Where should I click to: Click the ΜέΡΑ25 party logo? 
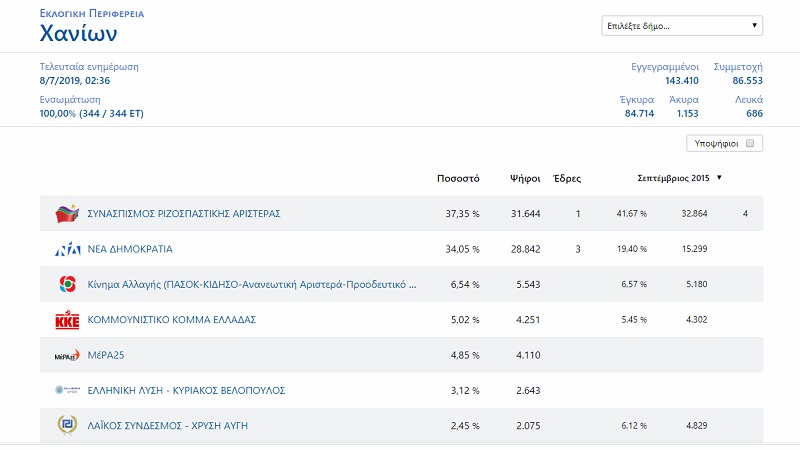(x=67, y=355)
